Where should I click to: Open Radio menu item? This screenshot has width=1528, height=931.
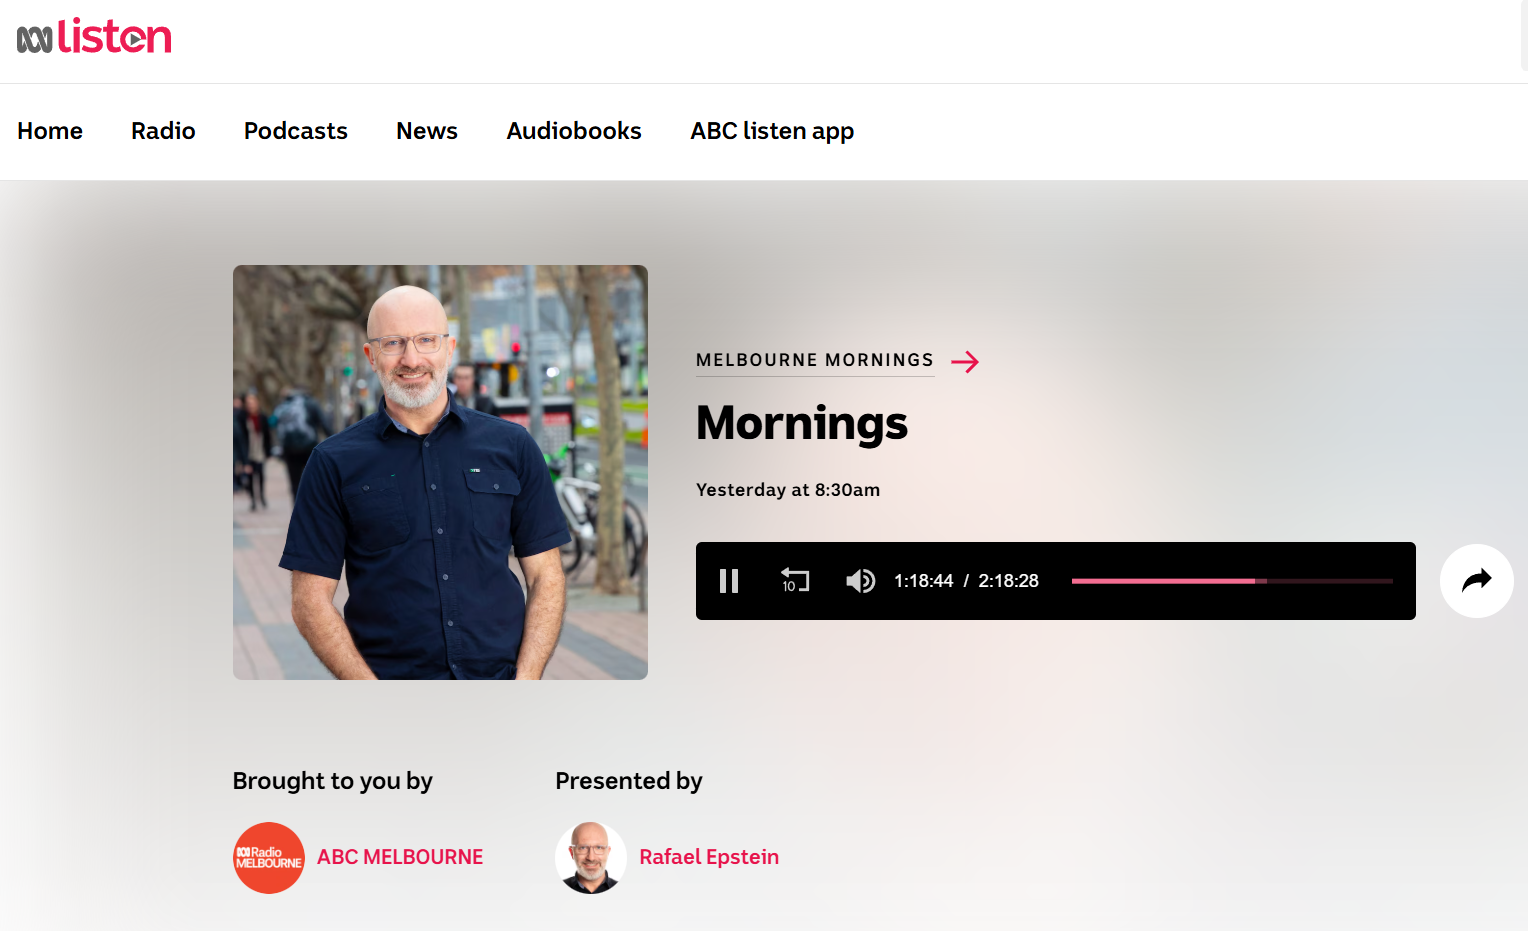coord(163,131)
